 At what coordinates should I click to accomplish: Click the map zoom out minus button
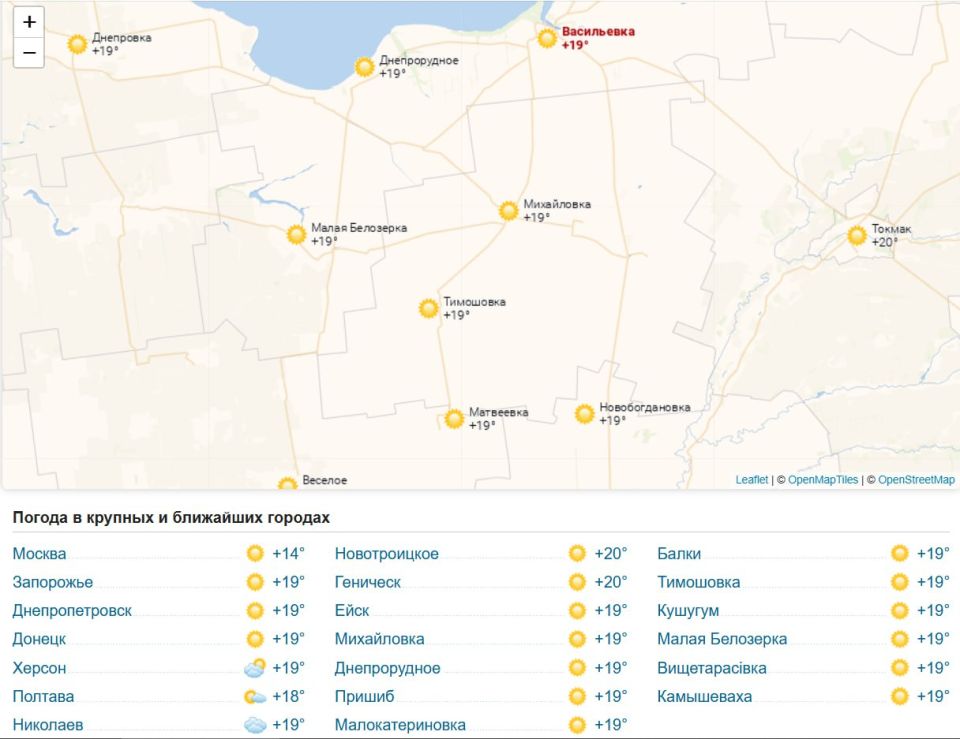coord(29,53)
